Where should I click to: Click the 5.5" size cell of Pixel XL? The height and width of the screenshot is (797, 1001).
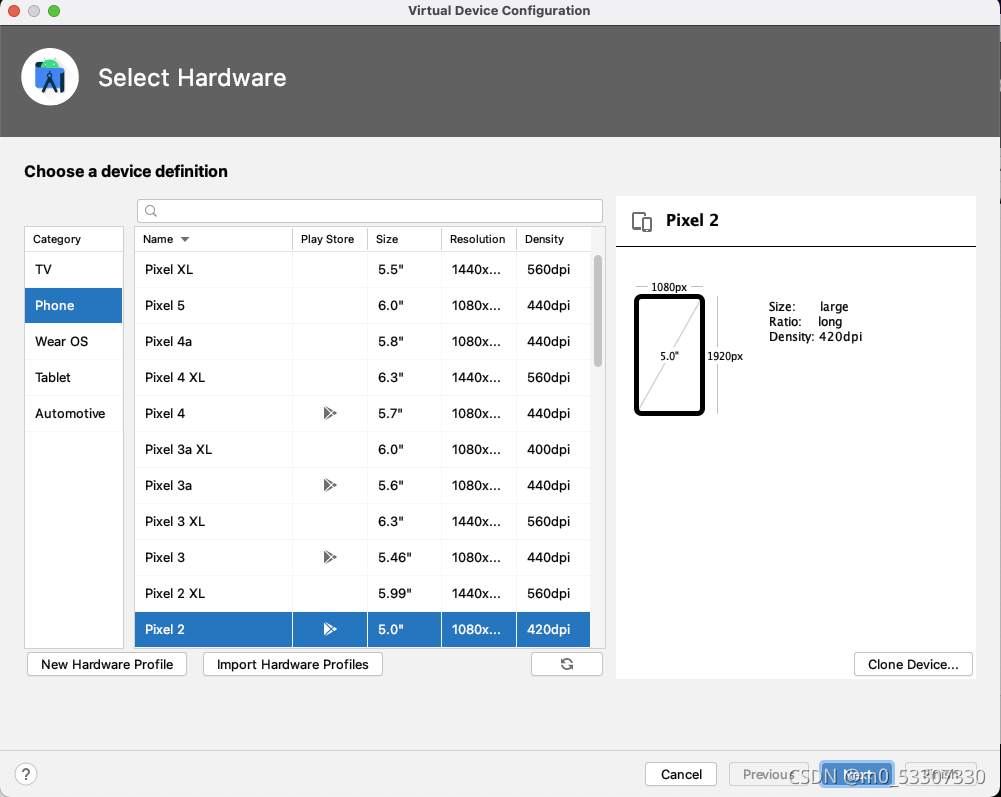[x=404, y=269]
